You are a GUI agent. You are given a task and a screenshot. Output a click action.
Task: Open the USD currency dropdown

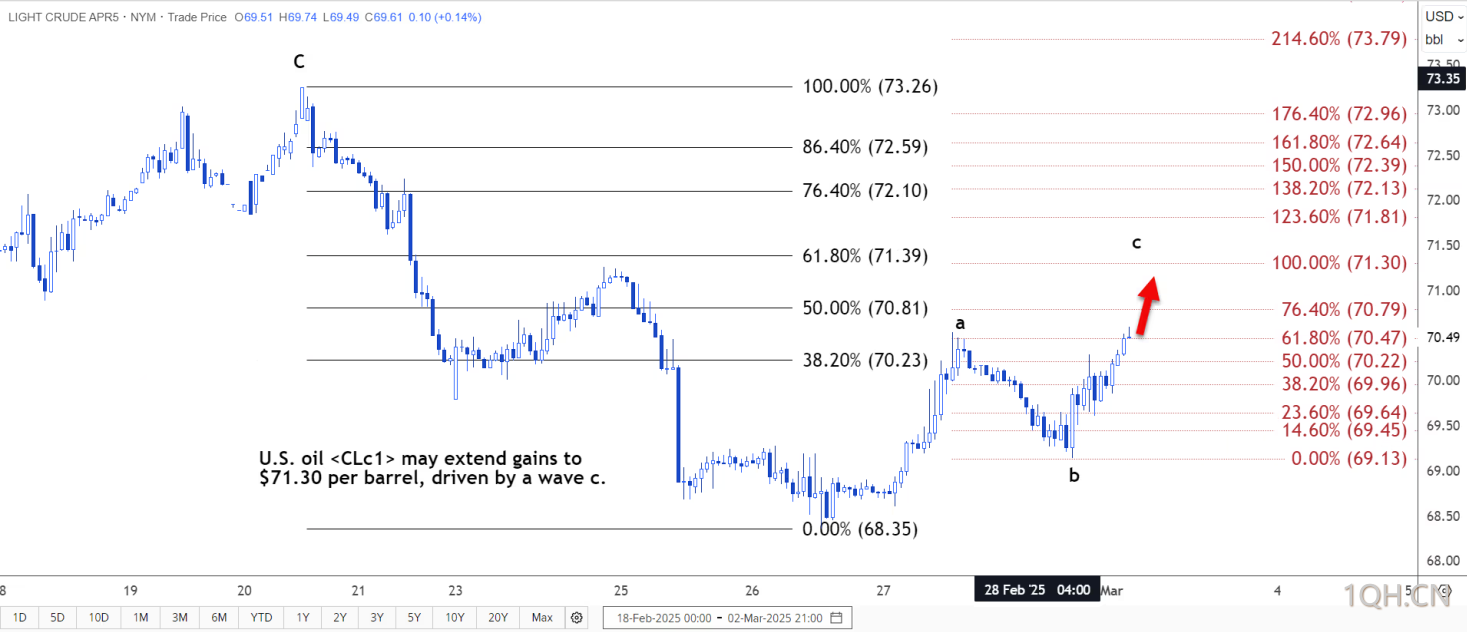pos(1443,16)
